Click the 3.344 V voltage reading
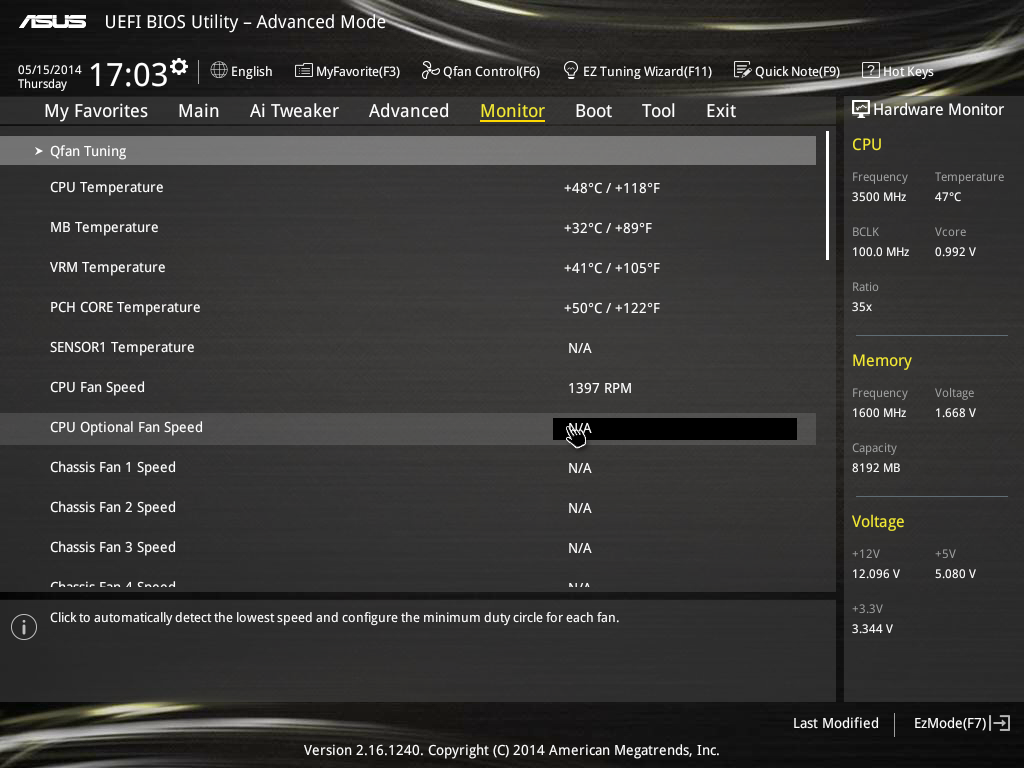 872,628
